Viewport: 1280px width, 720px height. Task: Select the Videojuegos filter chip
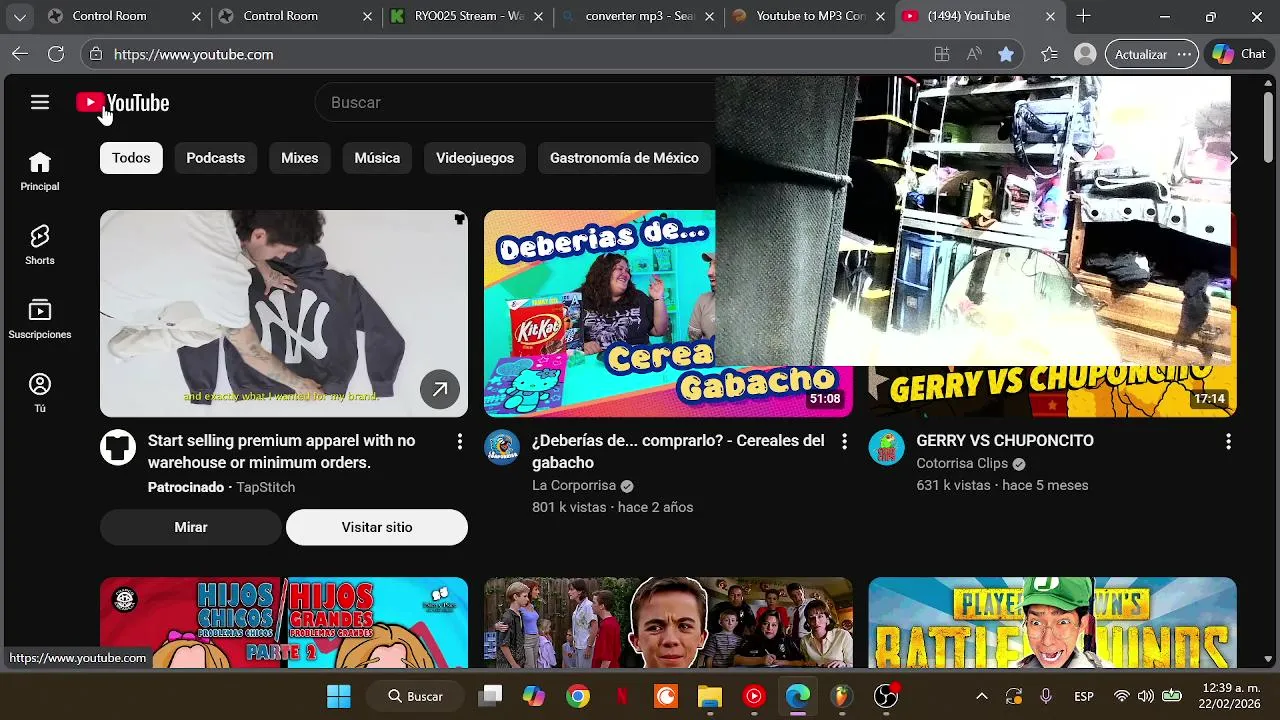click(475, 158)
